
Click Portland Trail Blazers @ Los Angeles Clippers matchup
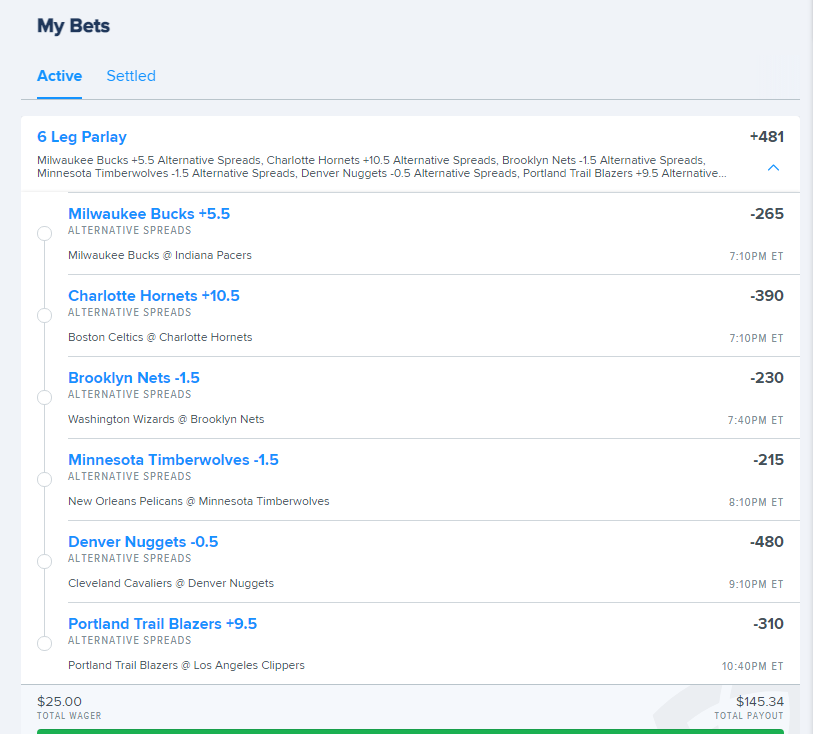tap(186, 665)
